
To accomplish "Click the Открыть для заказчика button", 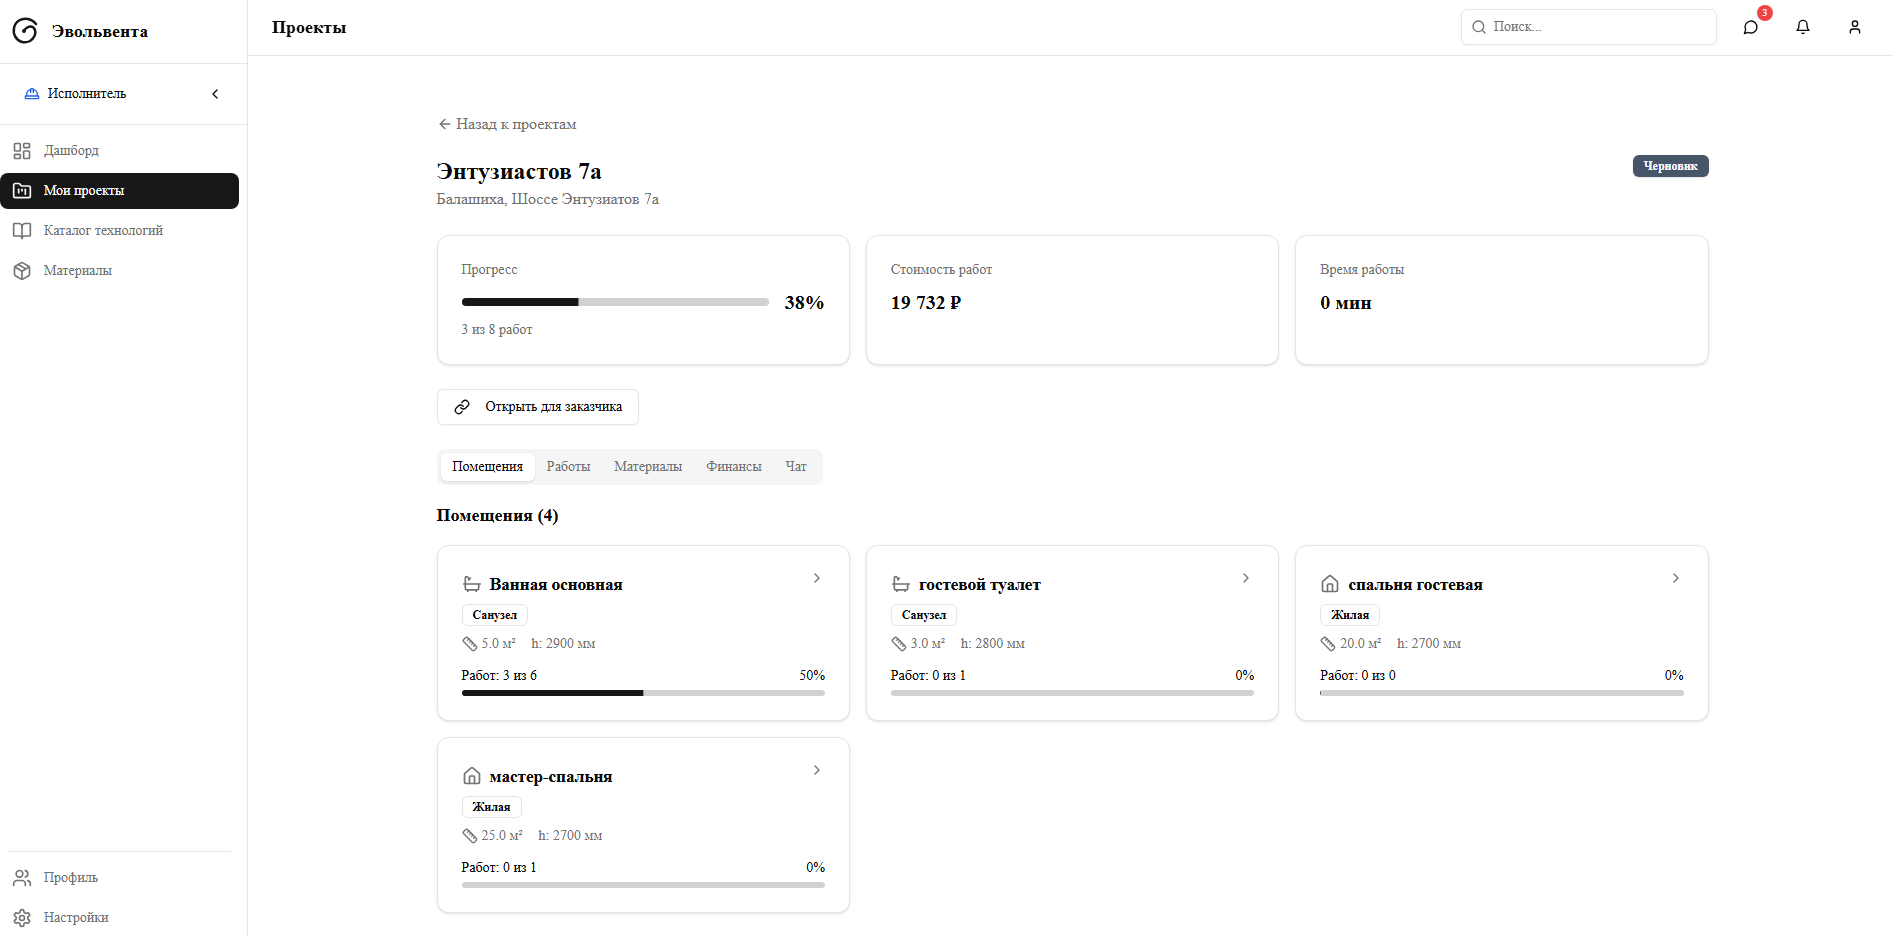I will click(x=538, y=407).
